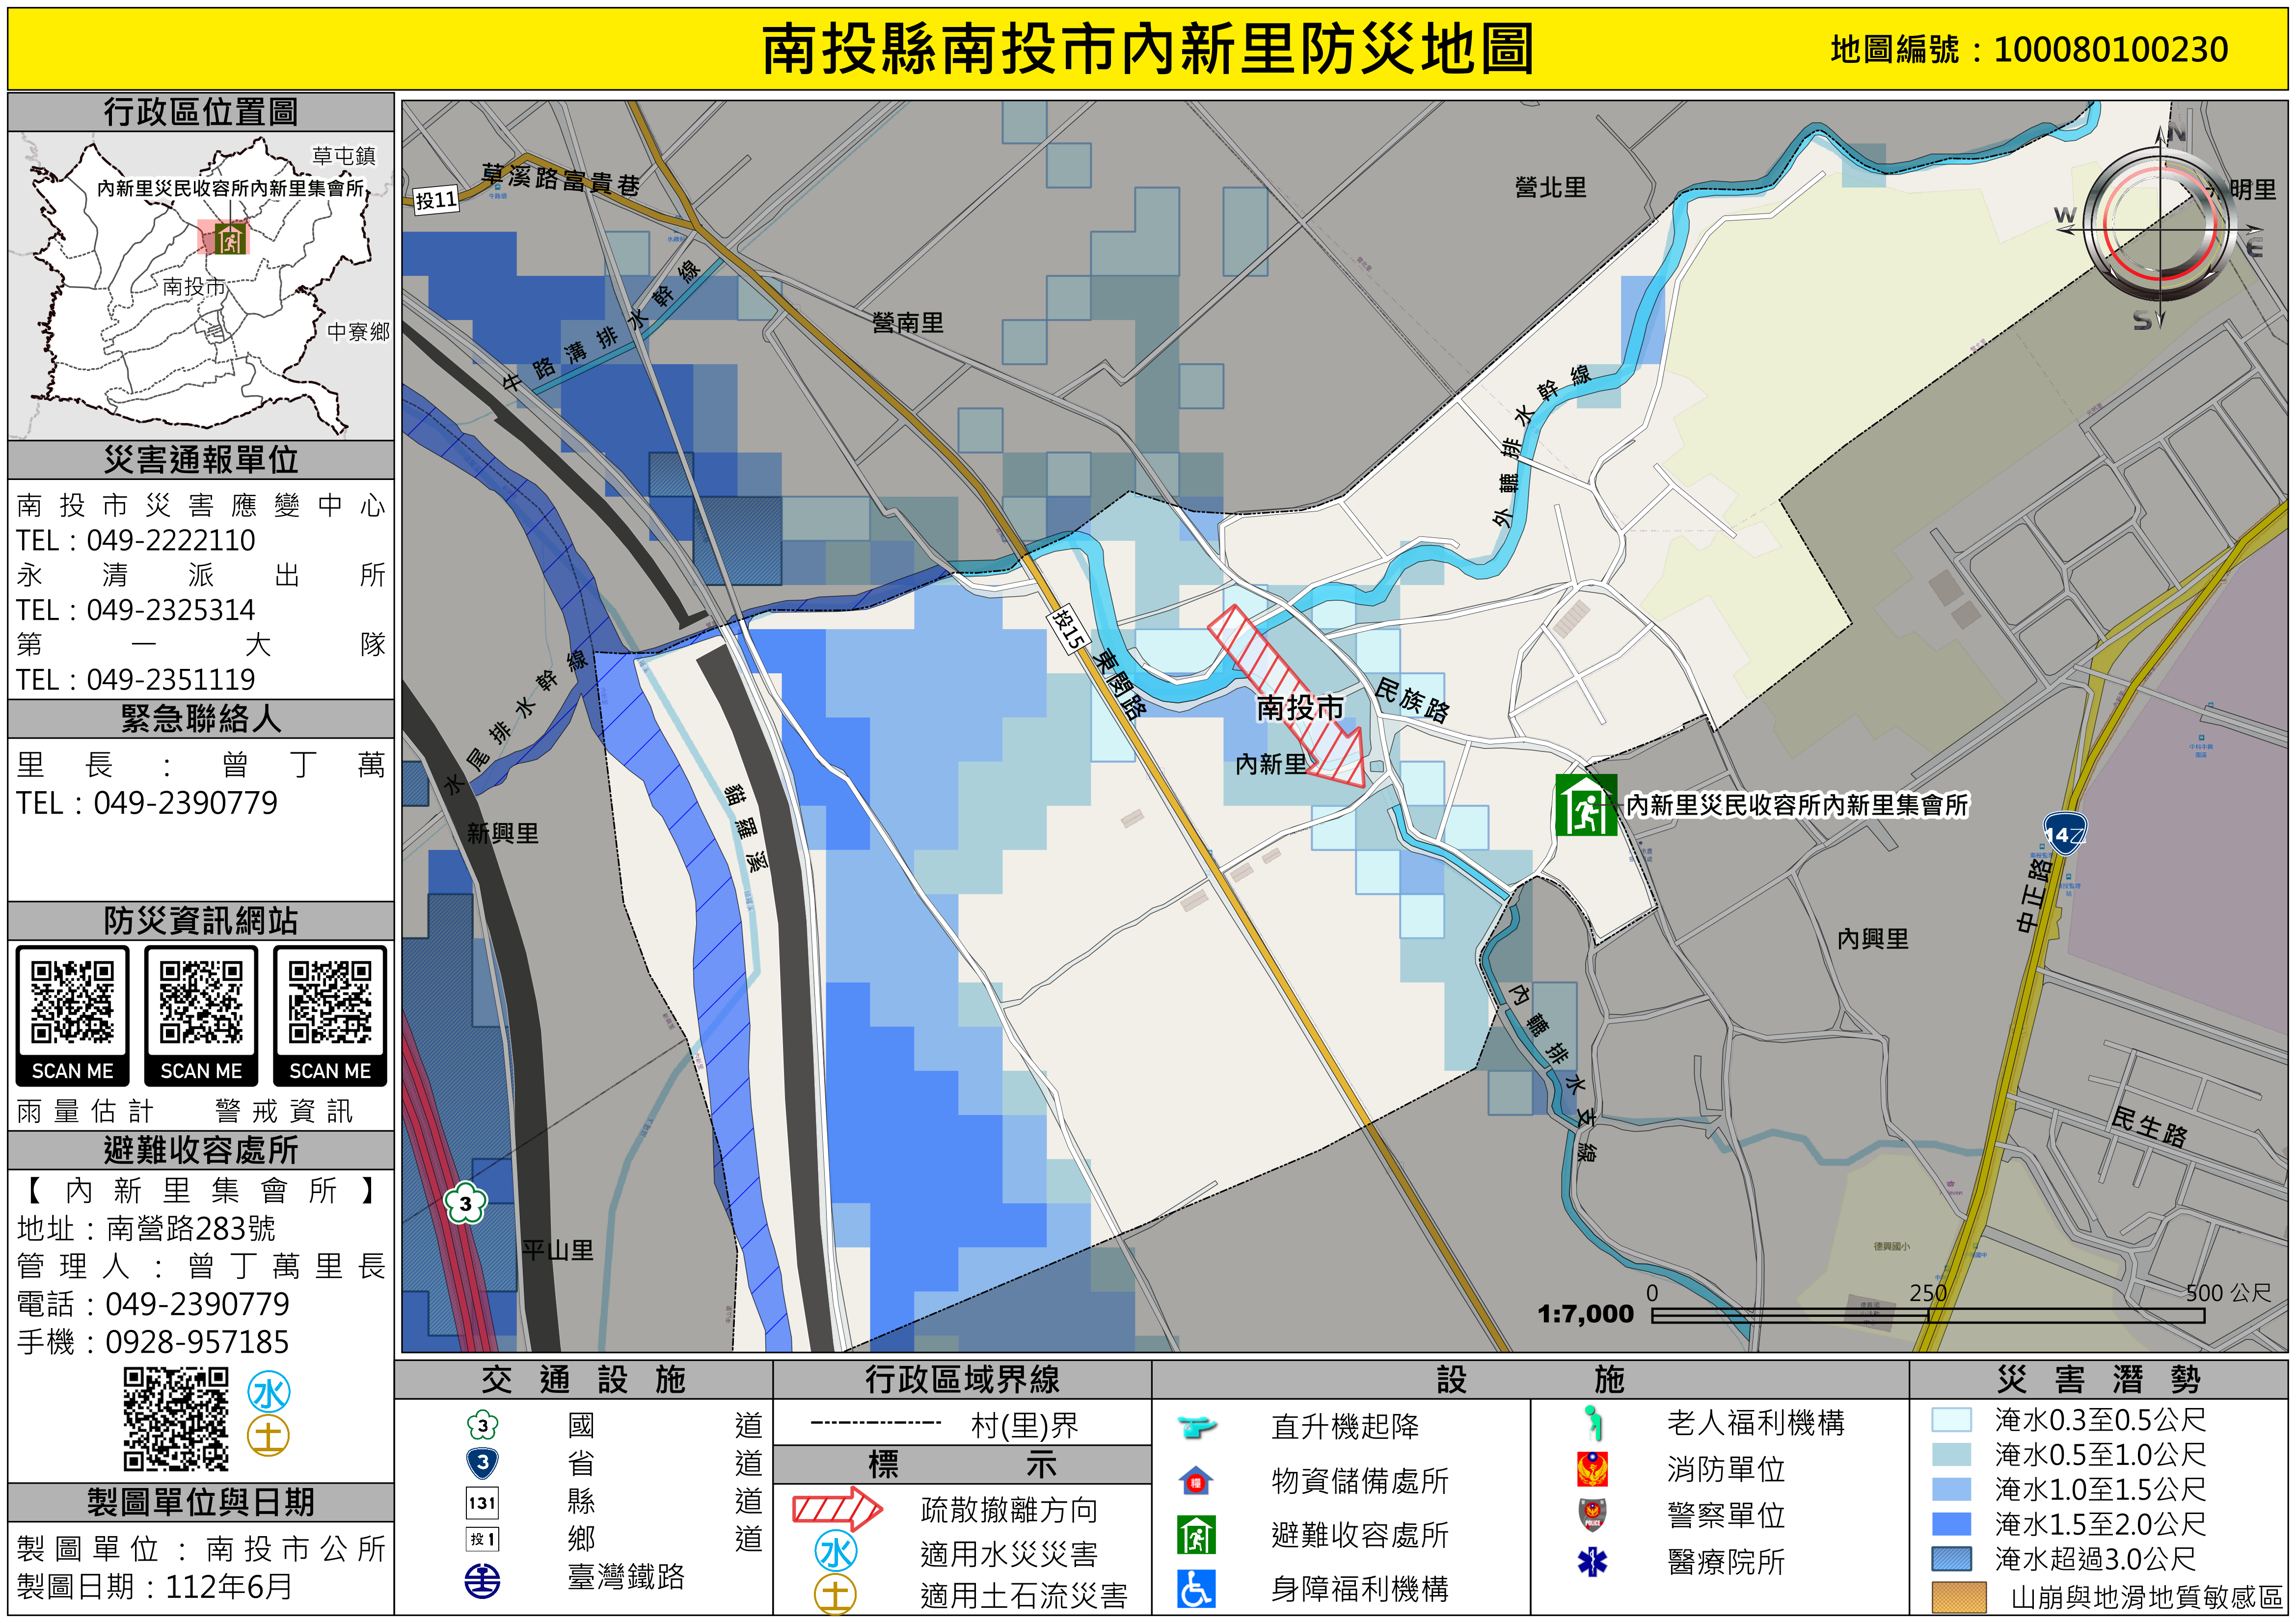Click the supply storage house legend icon
Screen dimensions: 2296x1623
click(x=1196, y=1481)
